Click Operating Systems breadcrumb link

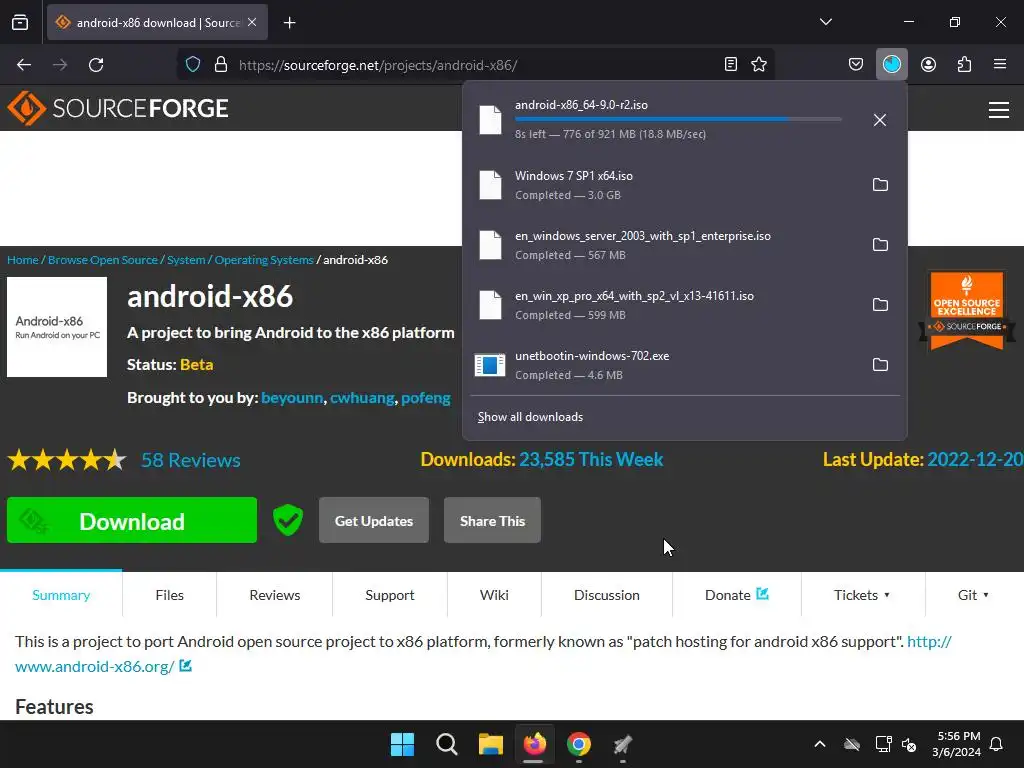(264, 260)
